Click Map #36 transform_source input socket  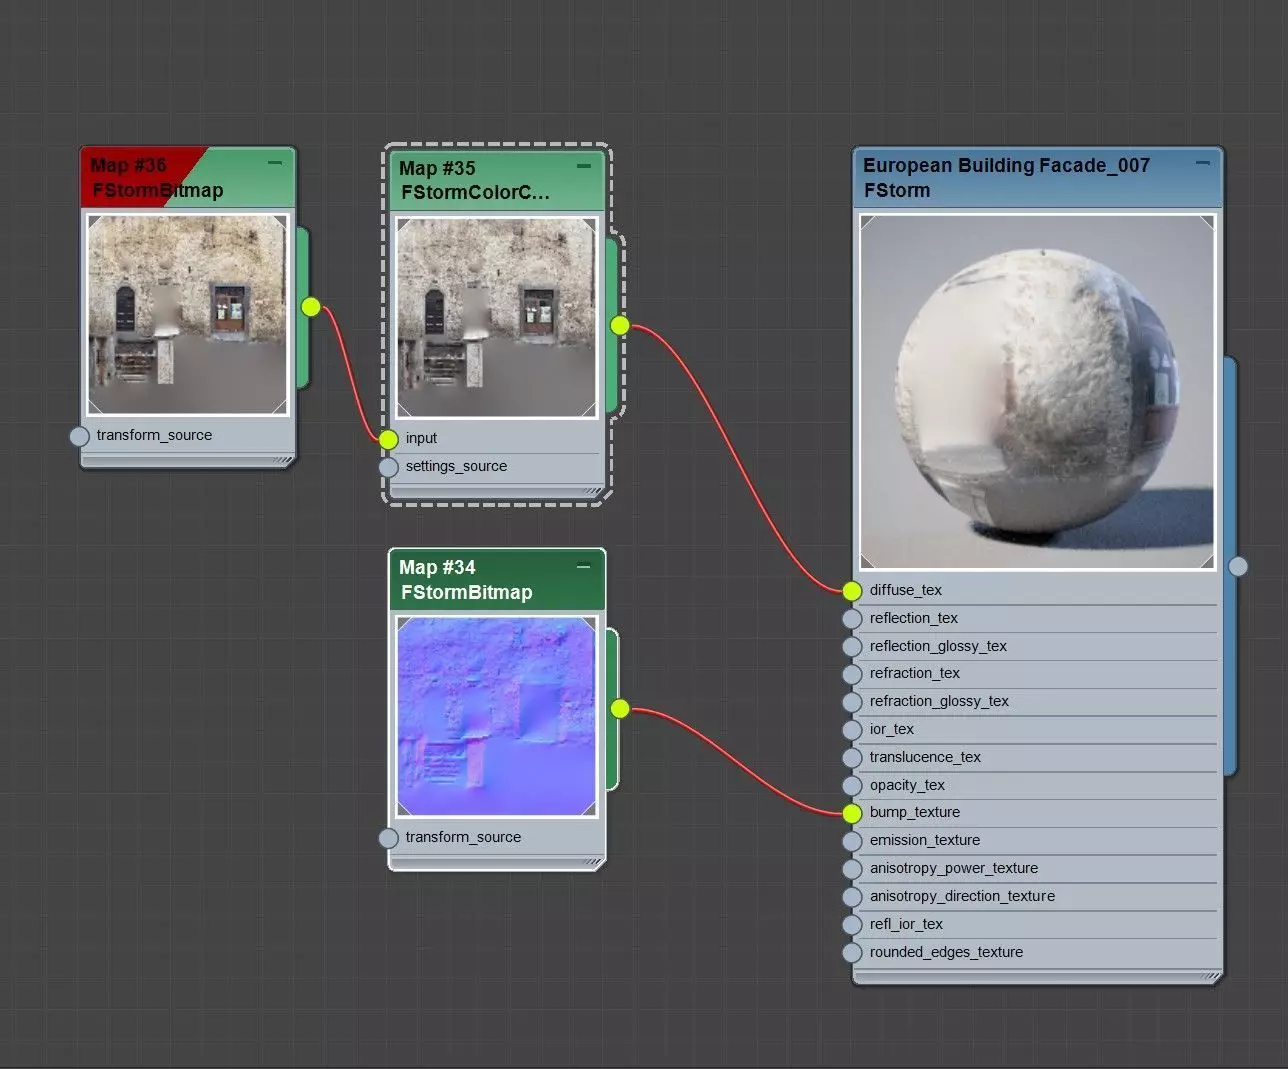point(80,436)
